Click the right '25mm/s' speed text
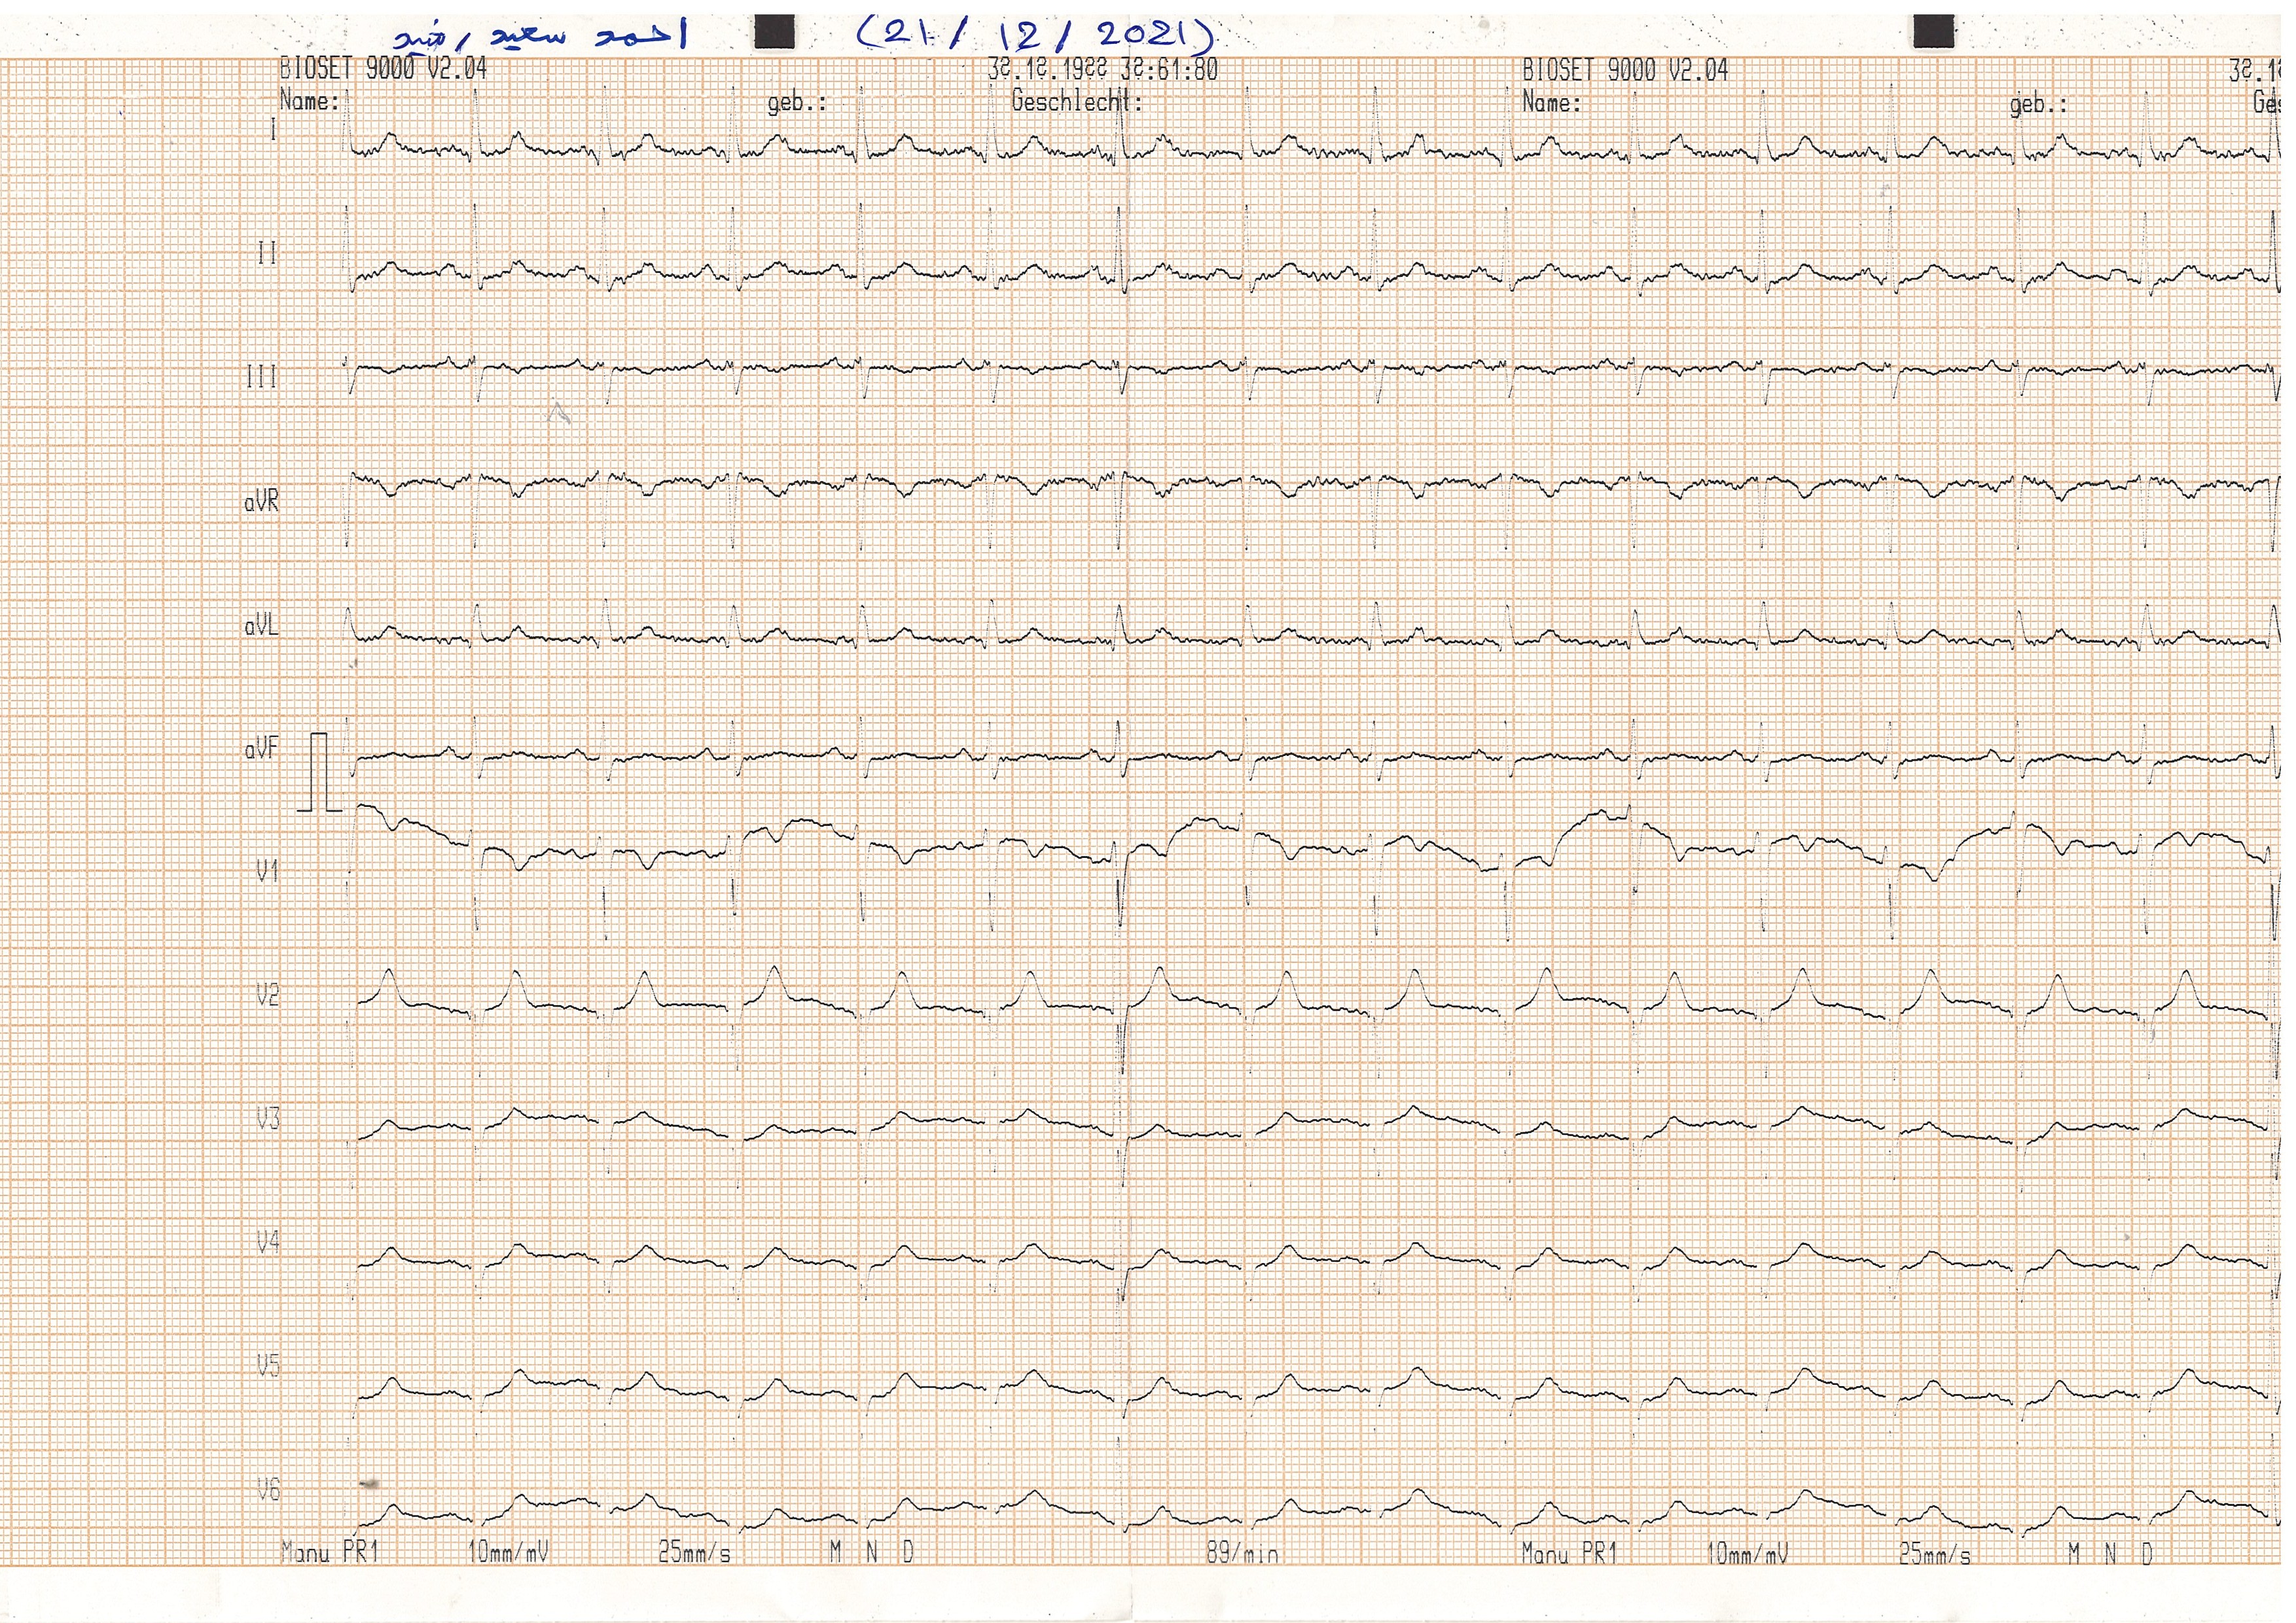Screen dimensions: 2296x1623 pyautogui.click(x=1935, y=1555)
